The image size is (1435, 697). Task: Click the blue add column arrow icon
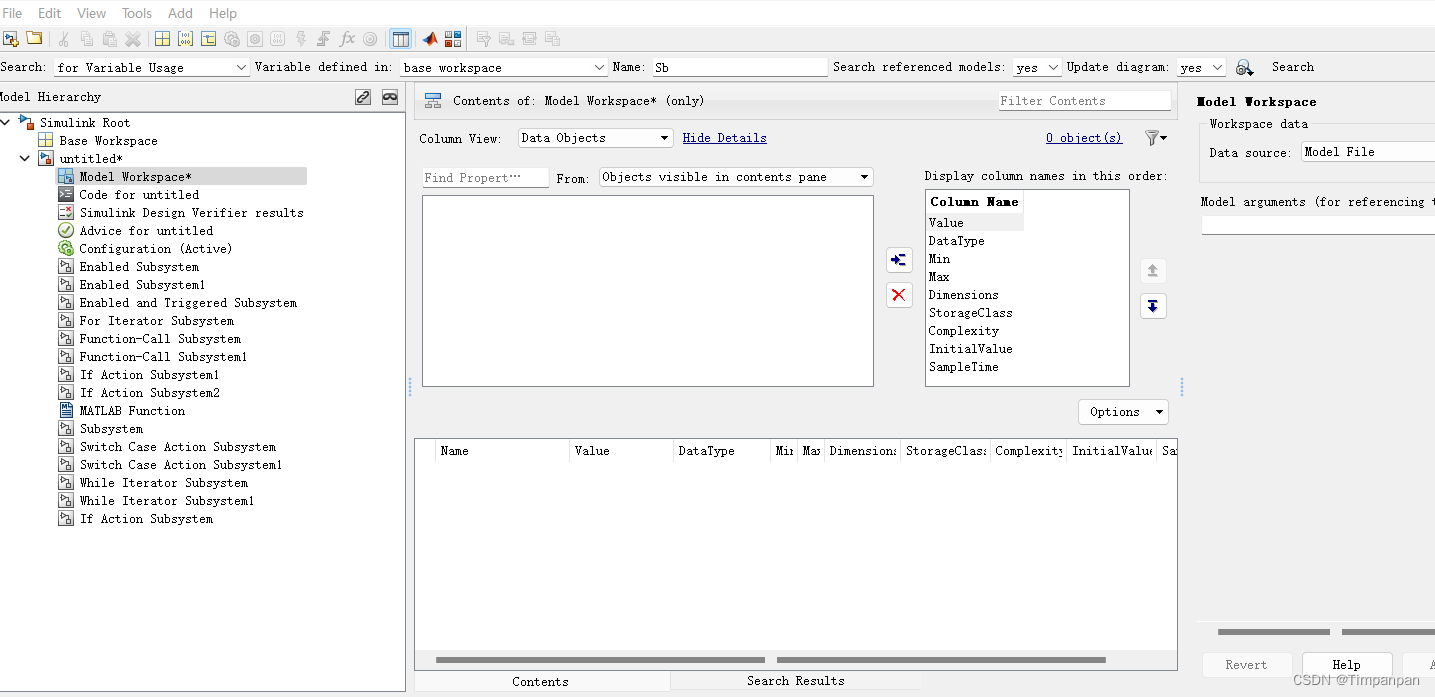point(898,260)
